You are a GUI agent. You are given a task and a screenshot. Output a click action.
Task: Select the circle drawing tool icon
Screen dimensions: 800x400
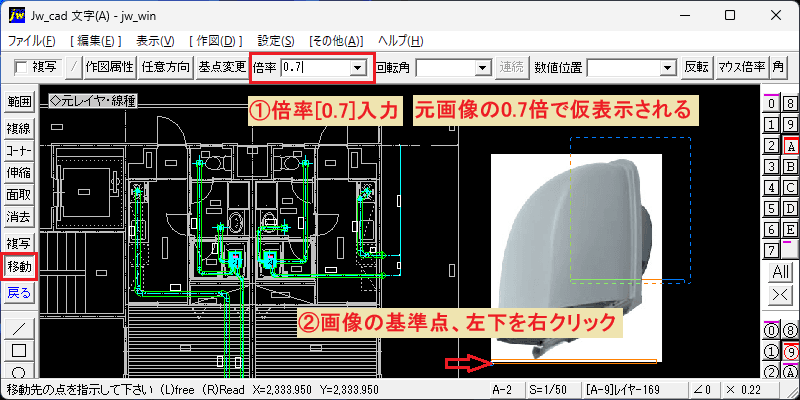coord(19,371)
